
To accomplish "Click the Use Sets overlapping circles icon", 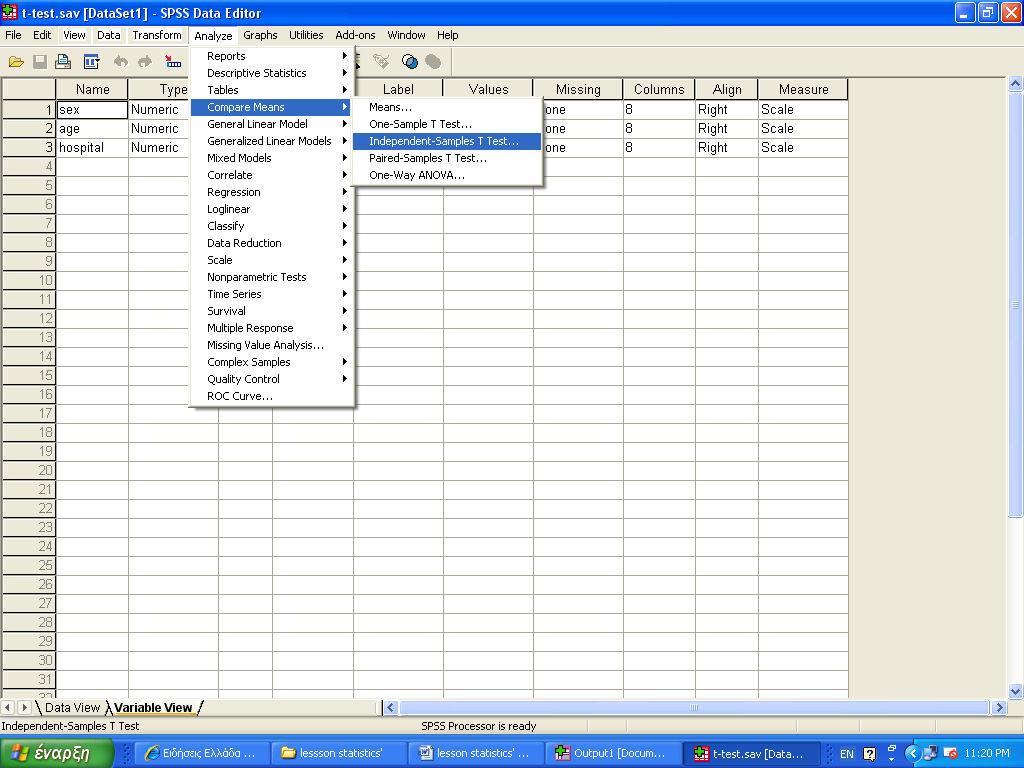I will 409,62.
